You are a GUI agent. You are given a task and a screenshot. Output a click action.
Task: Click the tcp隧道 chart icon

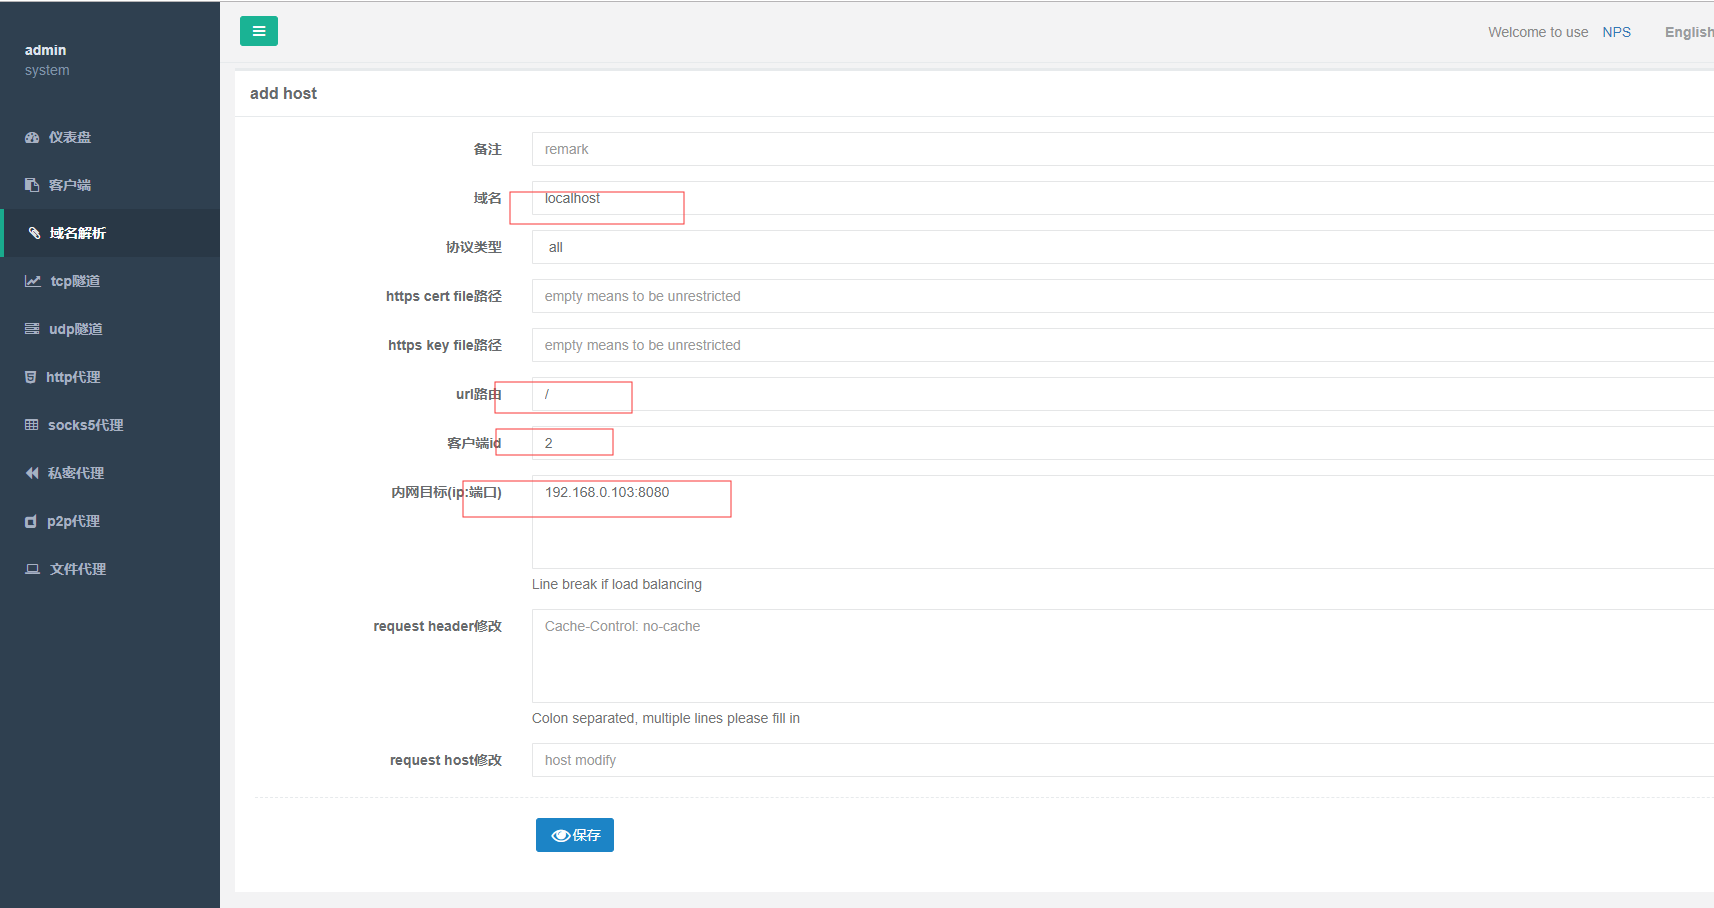33,281
